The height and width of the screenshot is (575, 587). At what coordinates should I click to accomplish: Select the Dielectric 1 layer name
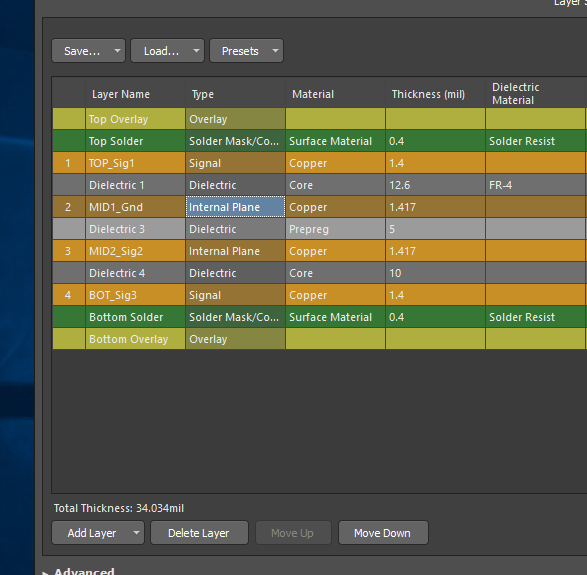click(135, 185)
